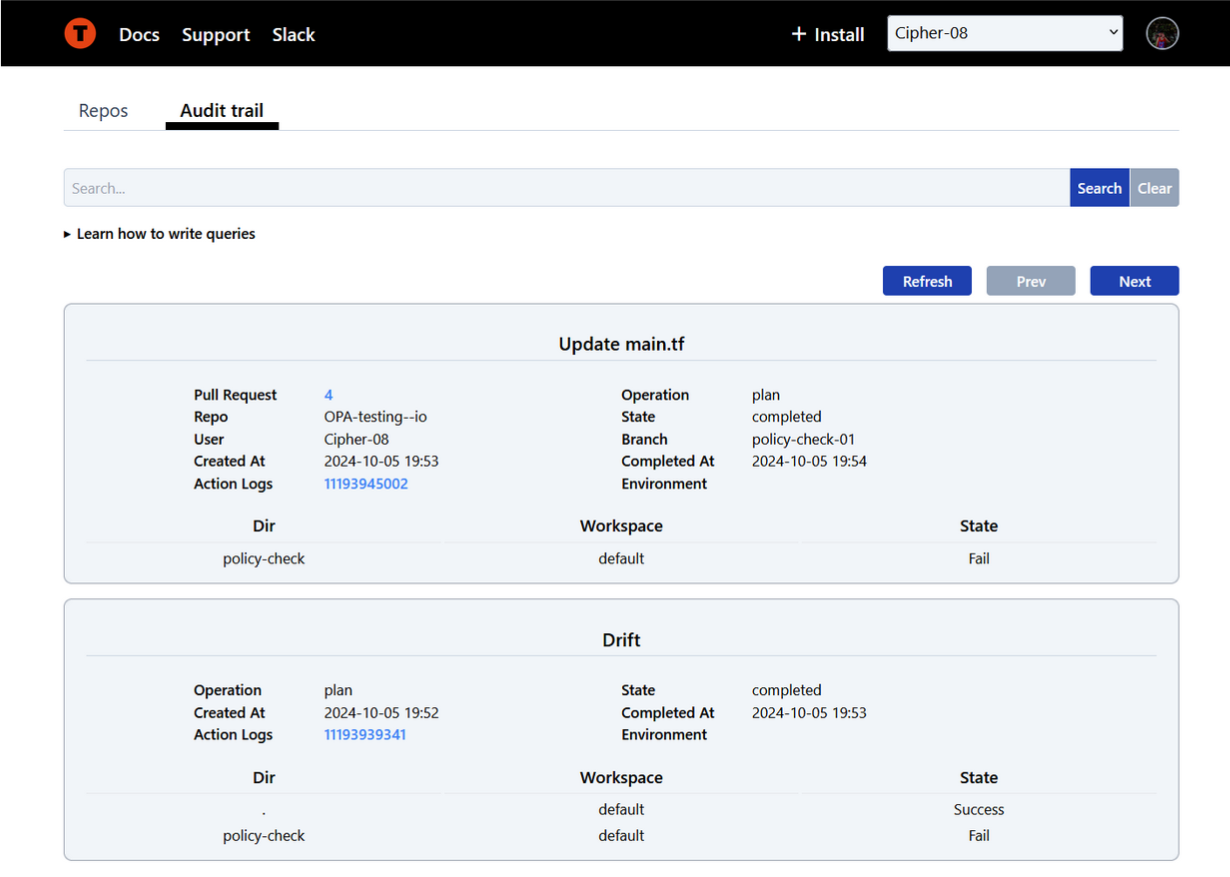This screenshot has height=877, width=1230.
Task: Click the policy-check-01 branch value
Action: pyautogui.click(x=803, y=439)
